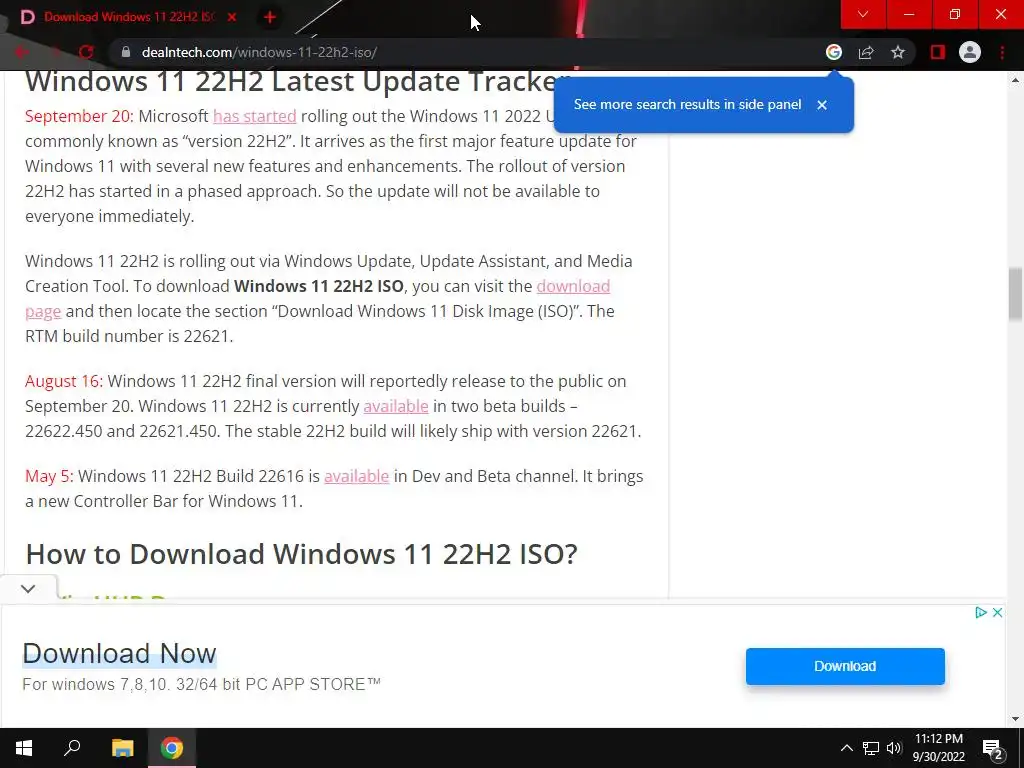The image size is (1024, 768).
Task: Click heading 'How to Download Windows 11 22H2 ISO?'
Action: click(302, 554)
